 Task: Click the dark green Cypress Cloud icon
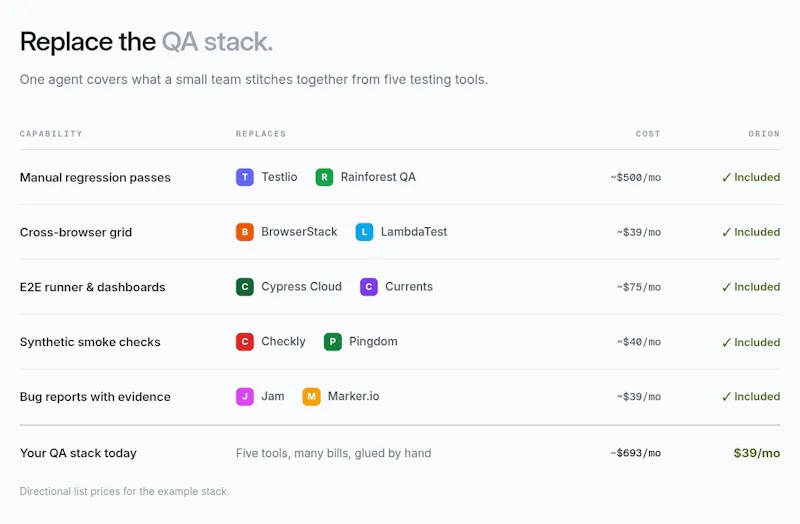(x=245, y=287)
